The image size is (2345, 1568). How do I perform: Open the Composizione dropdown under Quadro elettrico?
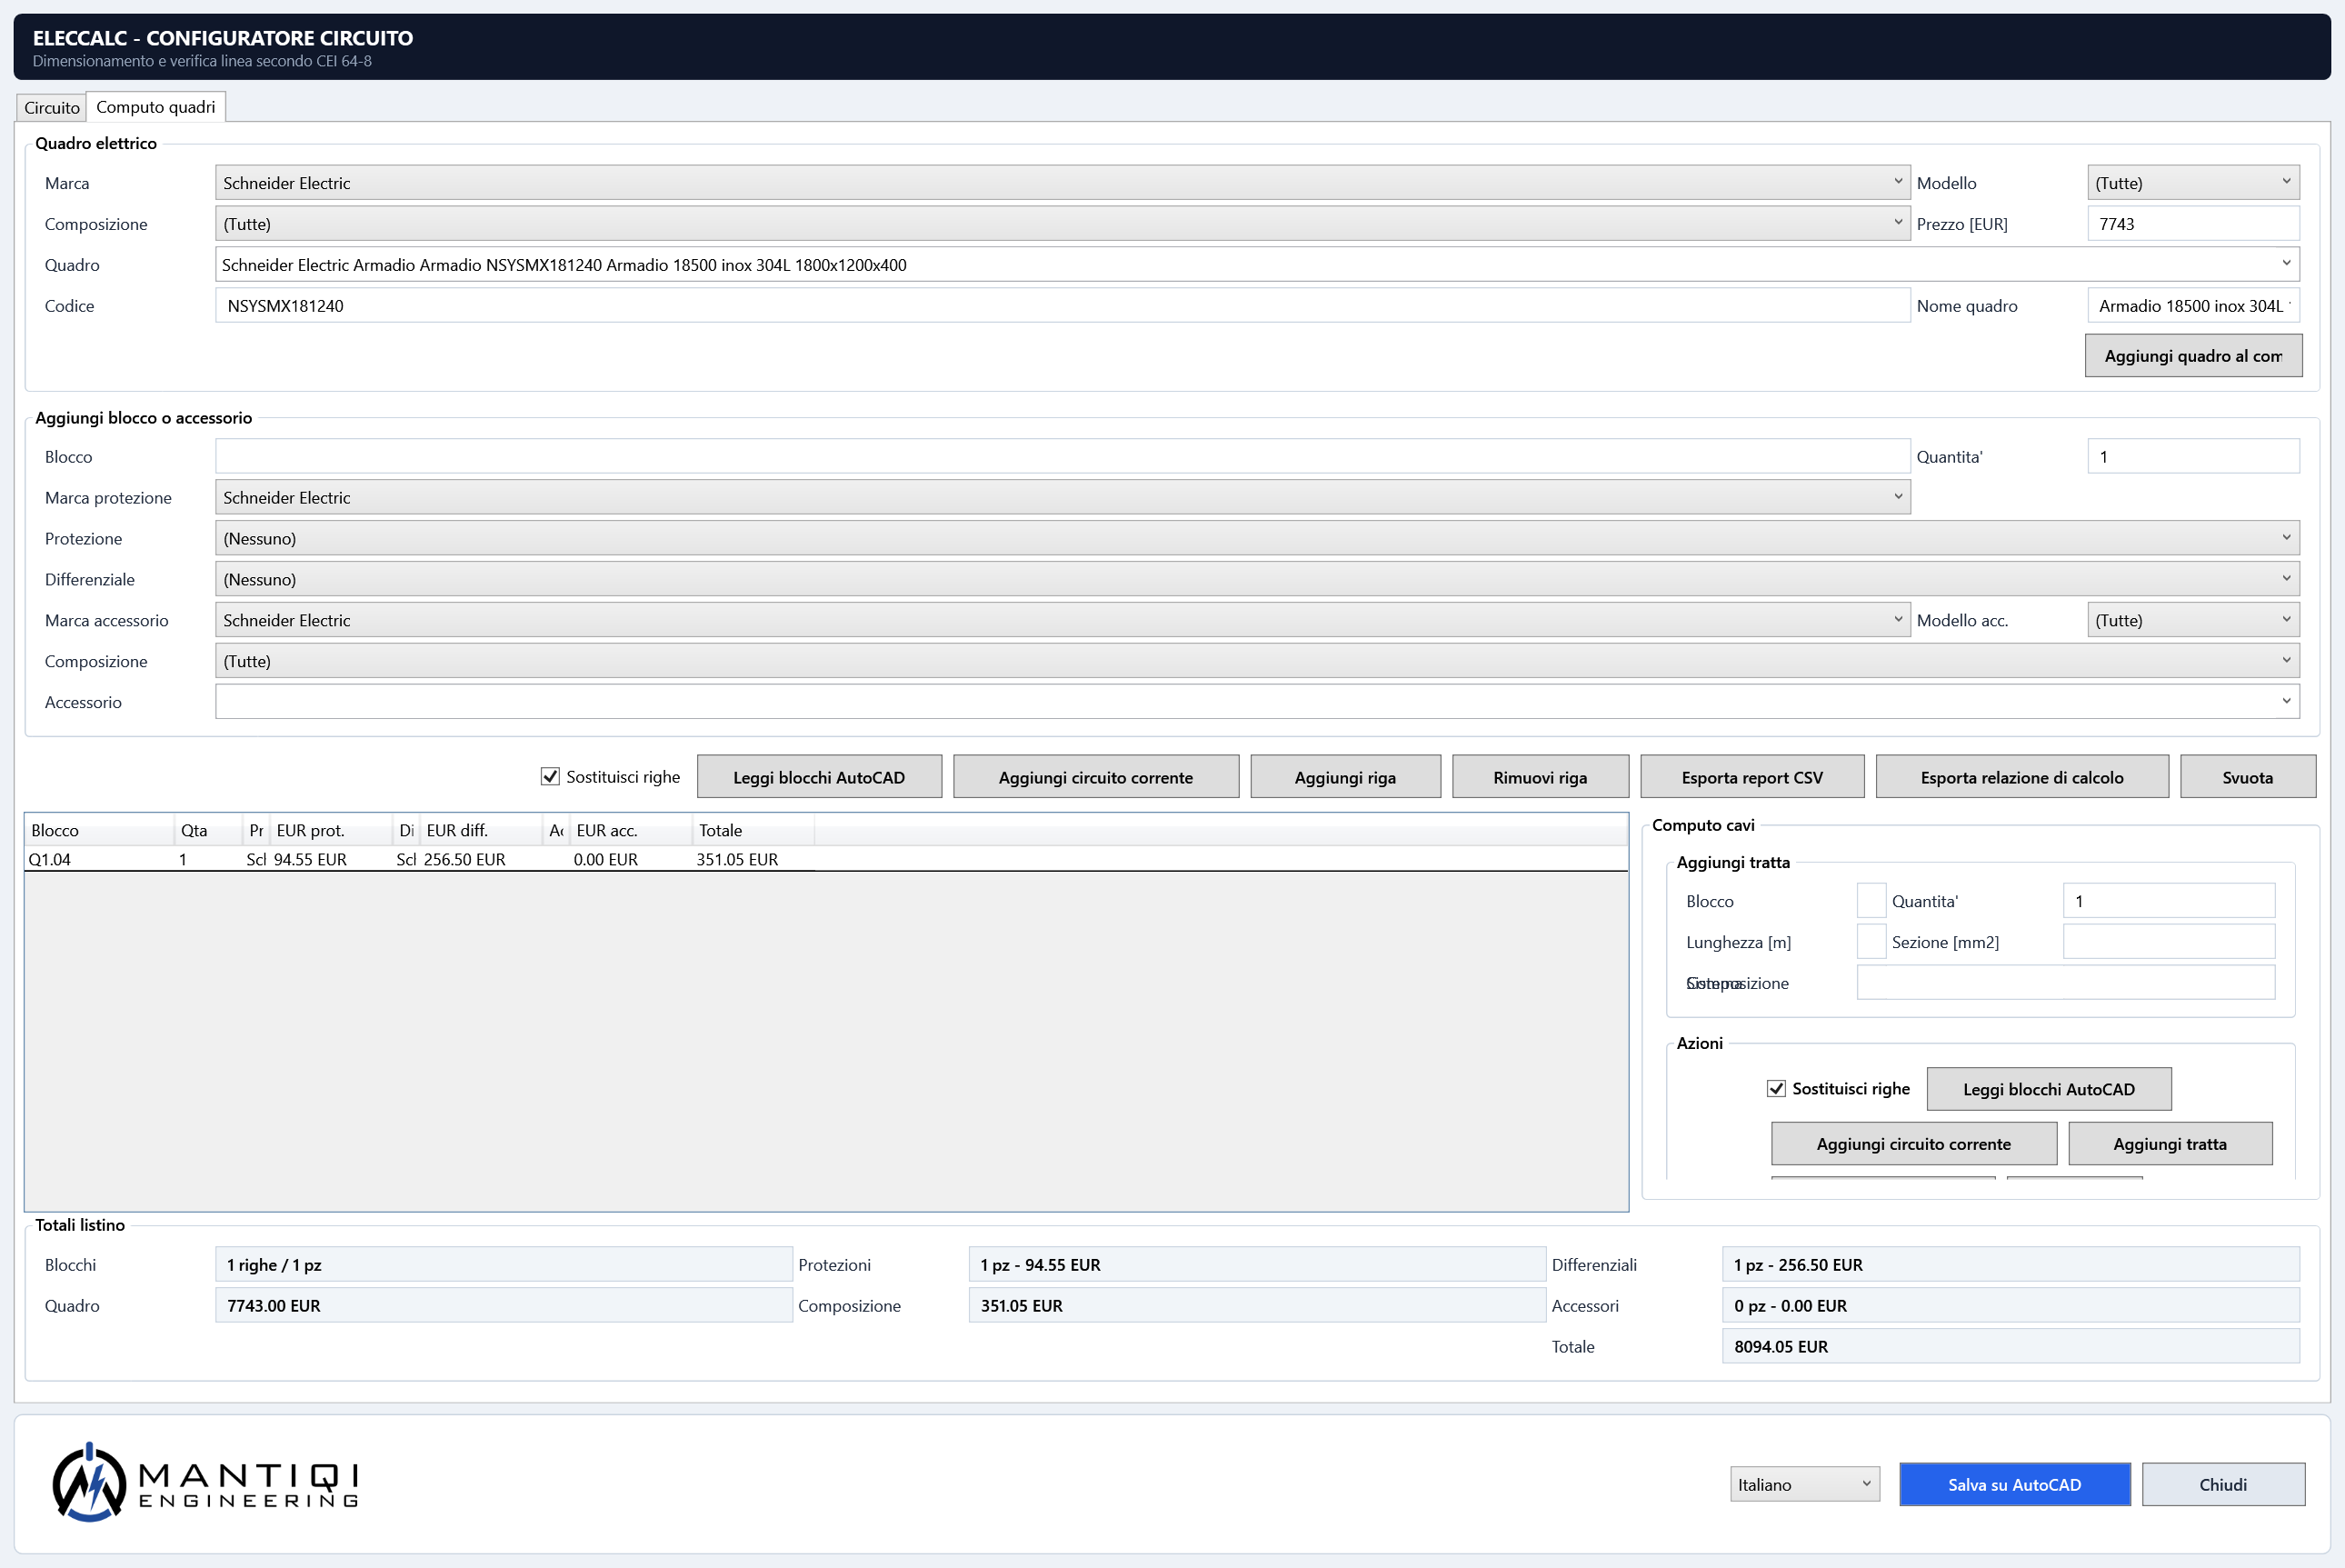(x=1062, y=224)
